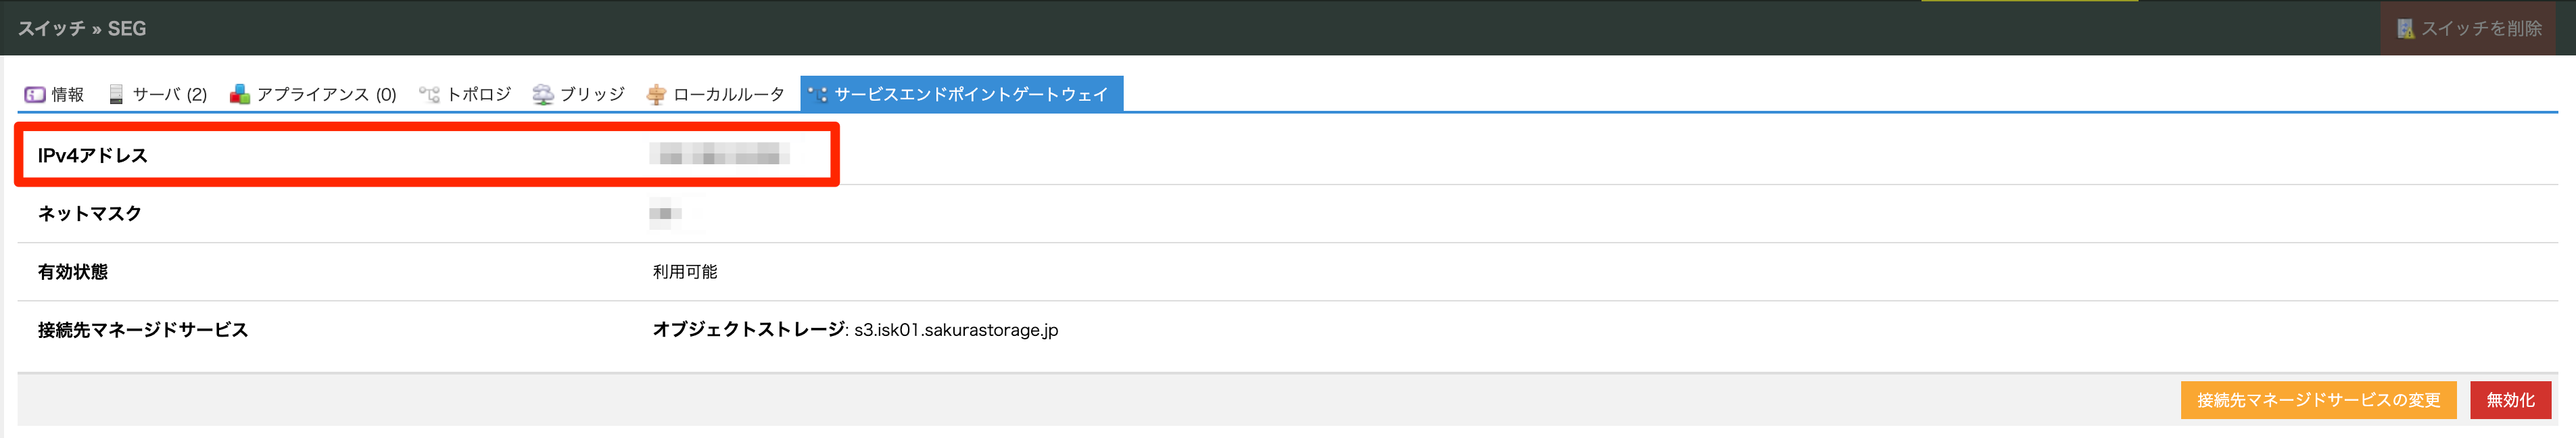Viewport: 2576px width, 438px height.
Task: Click the cloud bridge icon next to ブリッジ
Action: (542, 94)
